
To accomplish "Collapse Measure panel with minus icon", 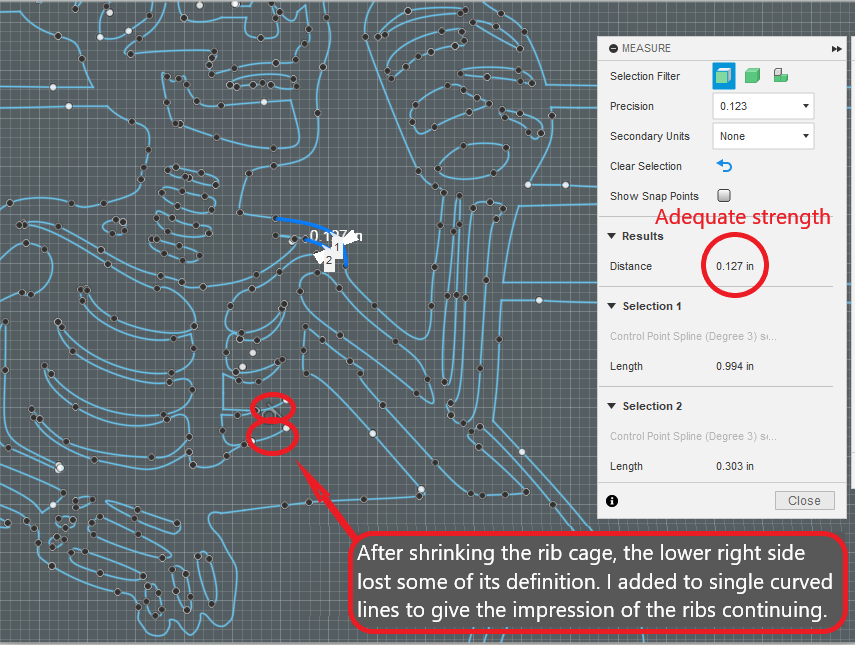I will point(613,49).
